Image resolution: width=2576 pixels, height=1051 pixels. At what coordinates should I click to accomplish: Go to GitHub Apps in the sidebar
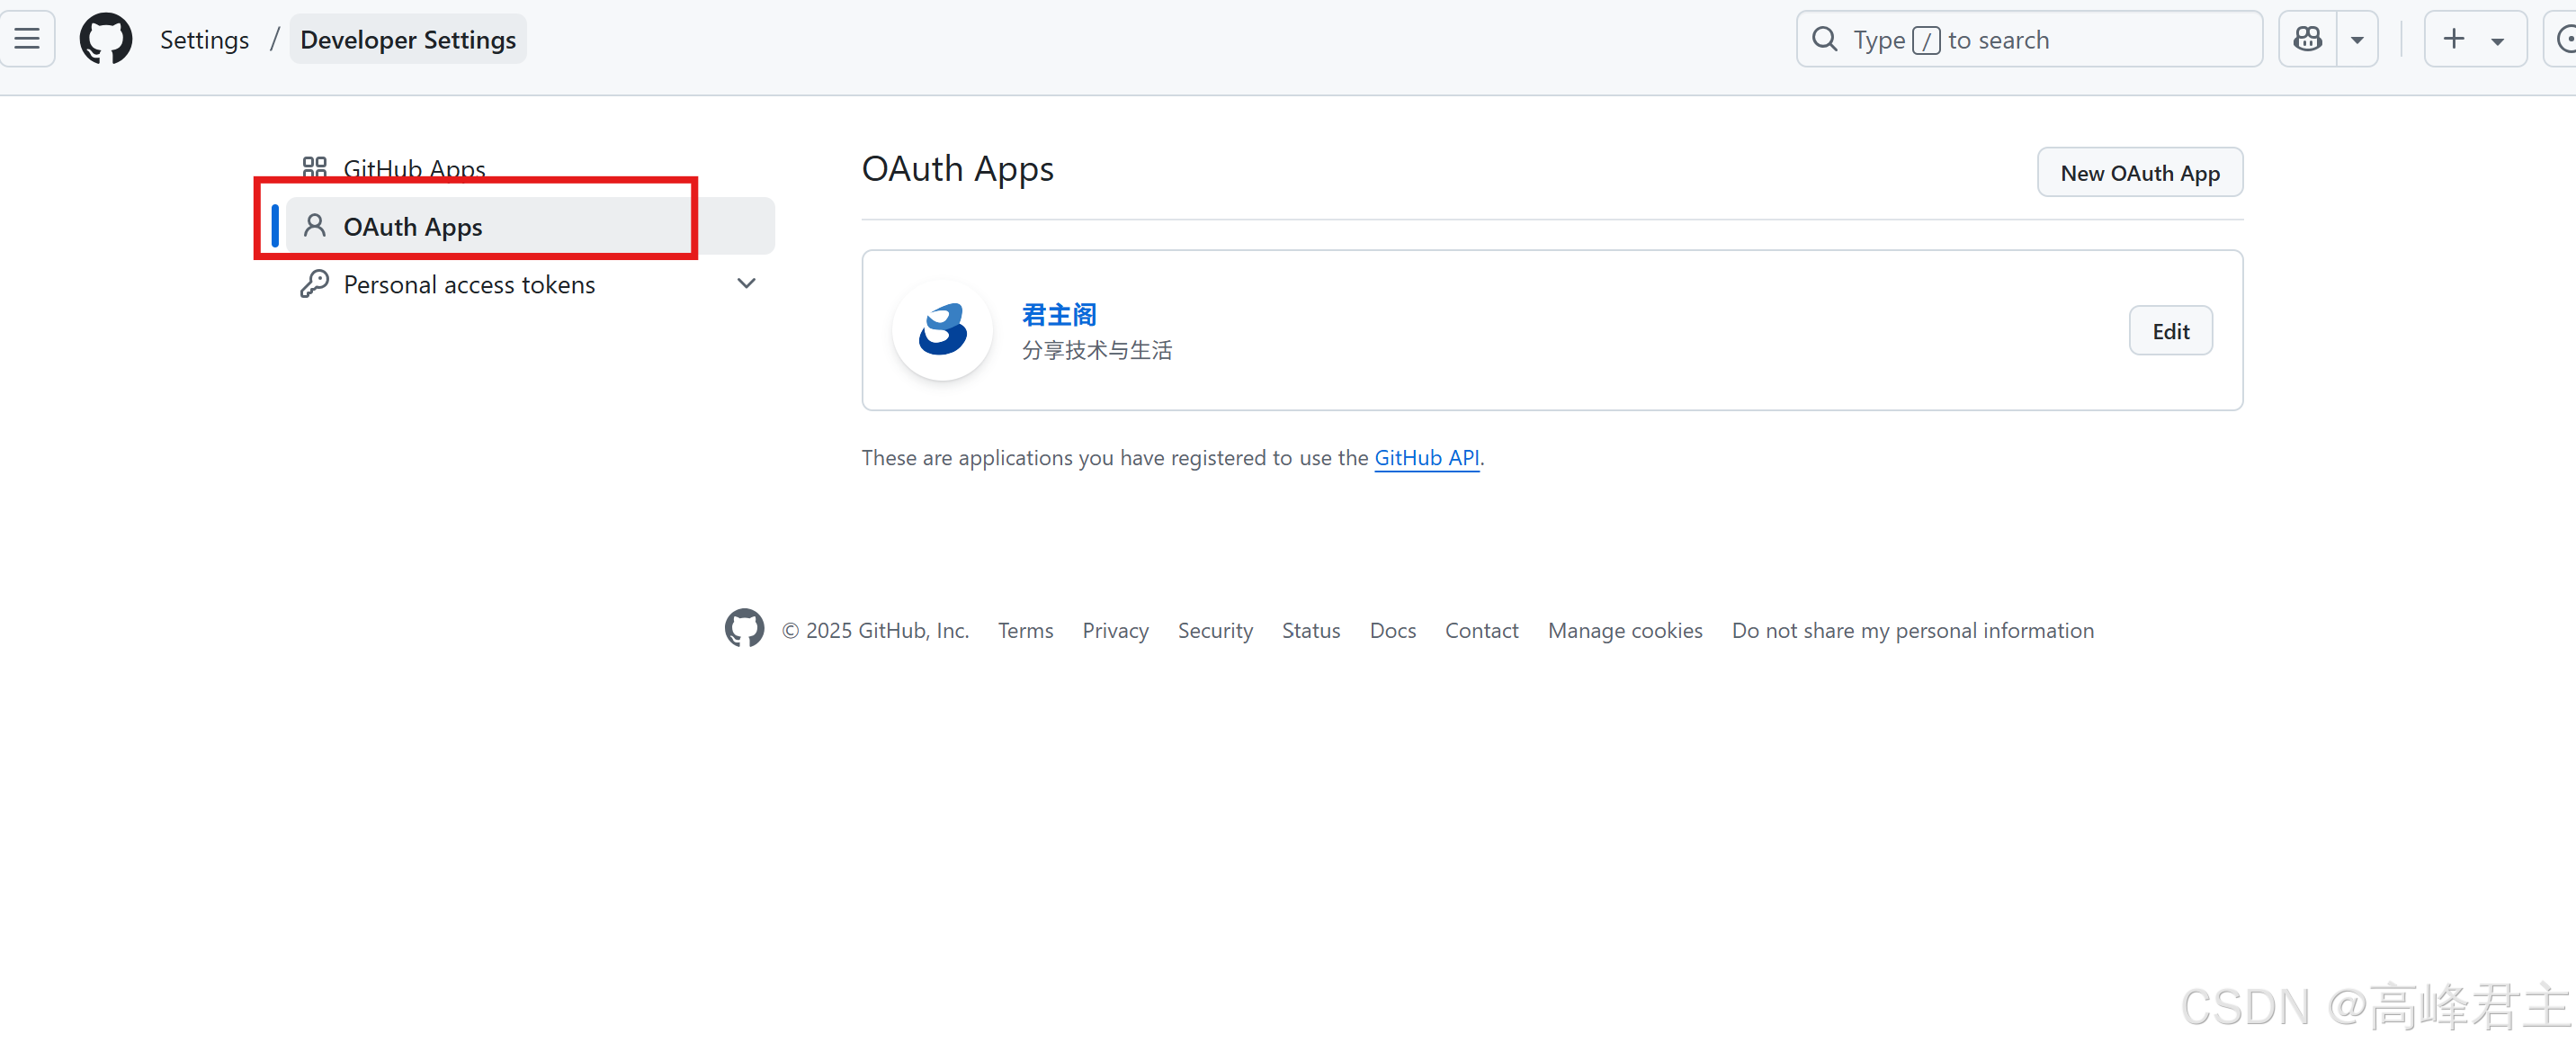point(415,168)
